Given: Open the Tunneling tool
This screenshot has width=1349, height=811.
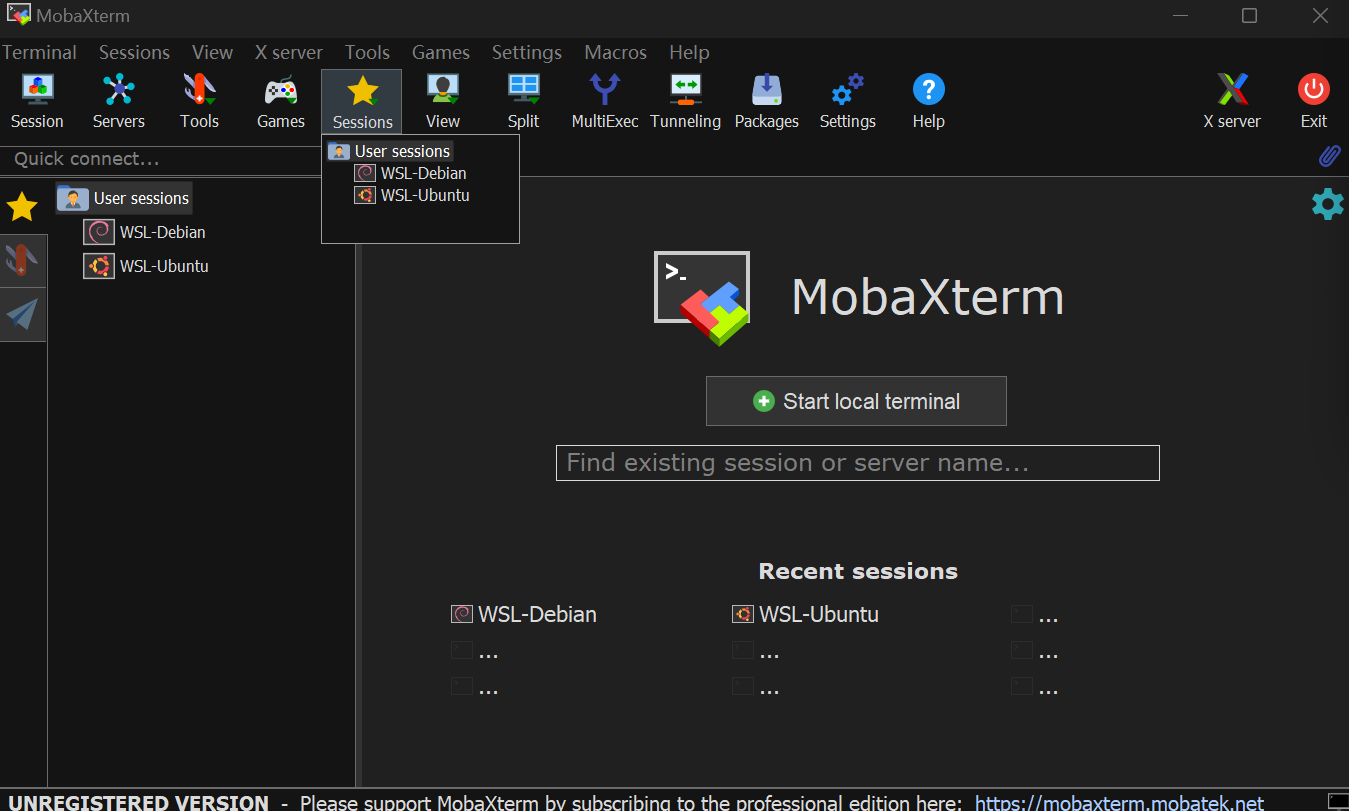Looking at the screenshot, I should 685,100.
